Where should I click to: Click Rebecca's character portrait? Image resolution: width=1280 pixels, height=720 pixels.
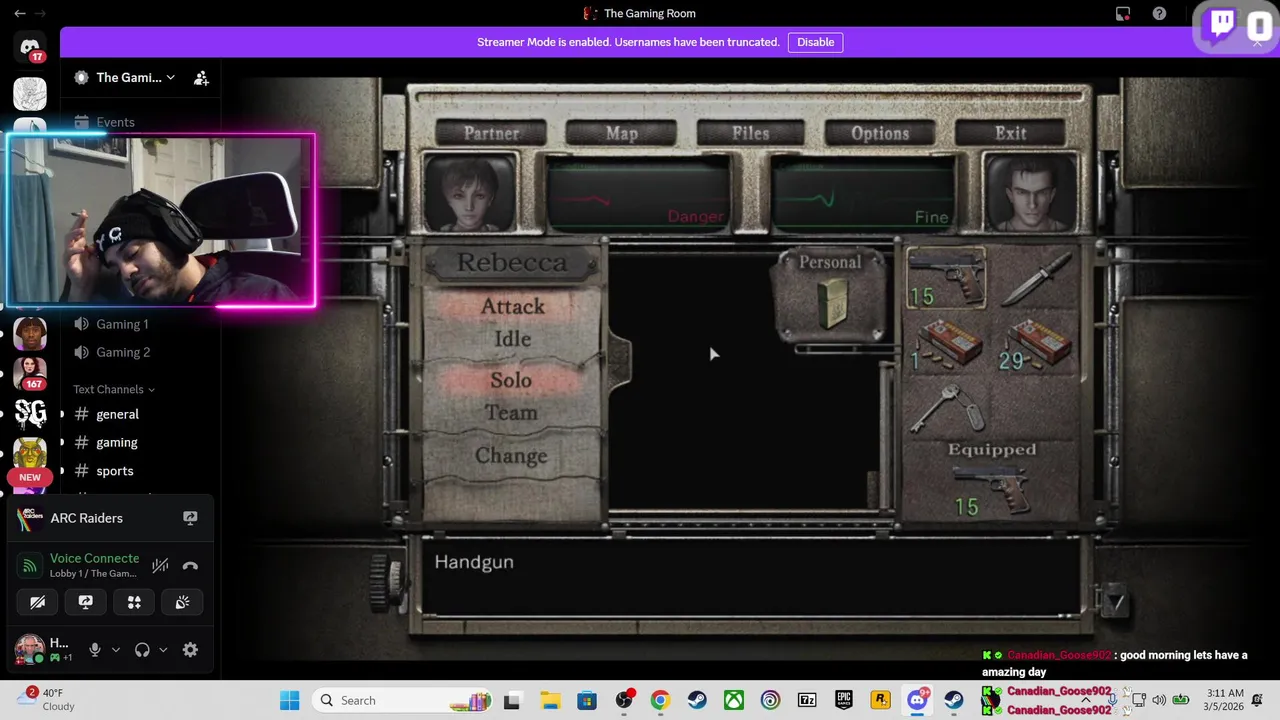click(470, 192)
